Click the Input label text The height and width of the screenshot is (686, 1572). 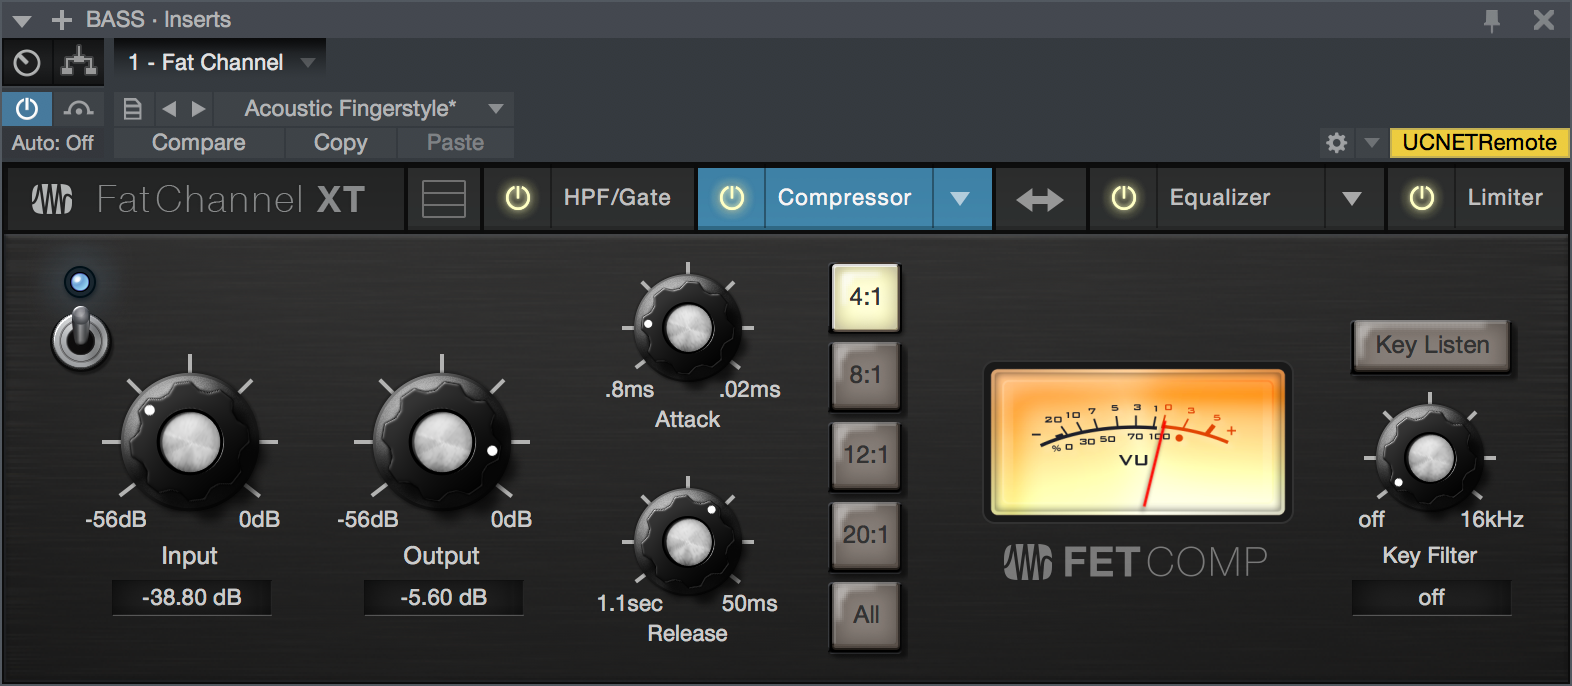click(189, 556)
